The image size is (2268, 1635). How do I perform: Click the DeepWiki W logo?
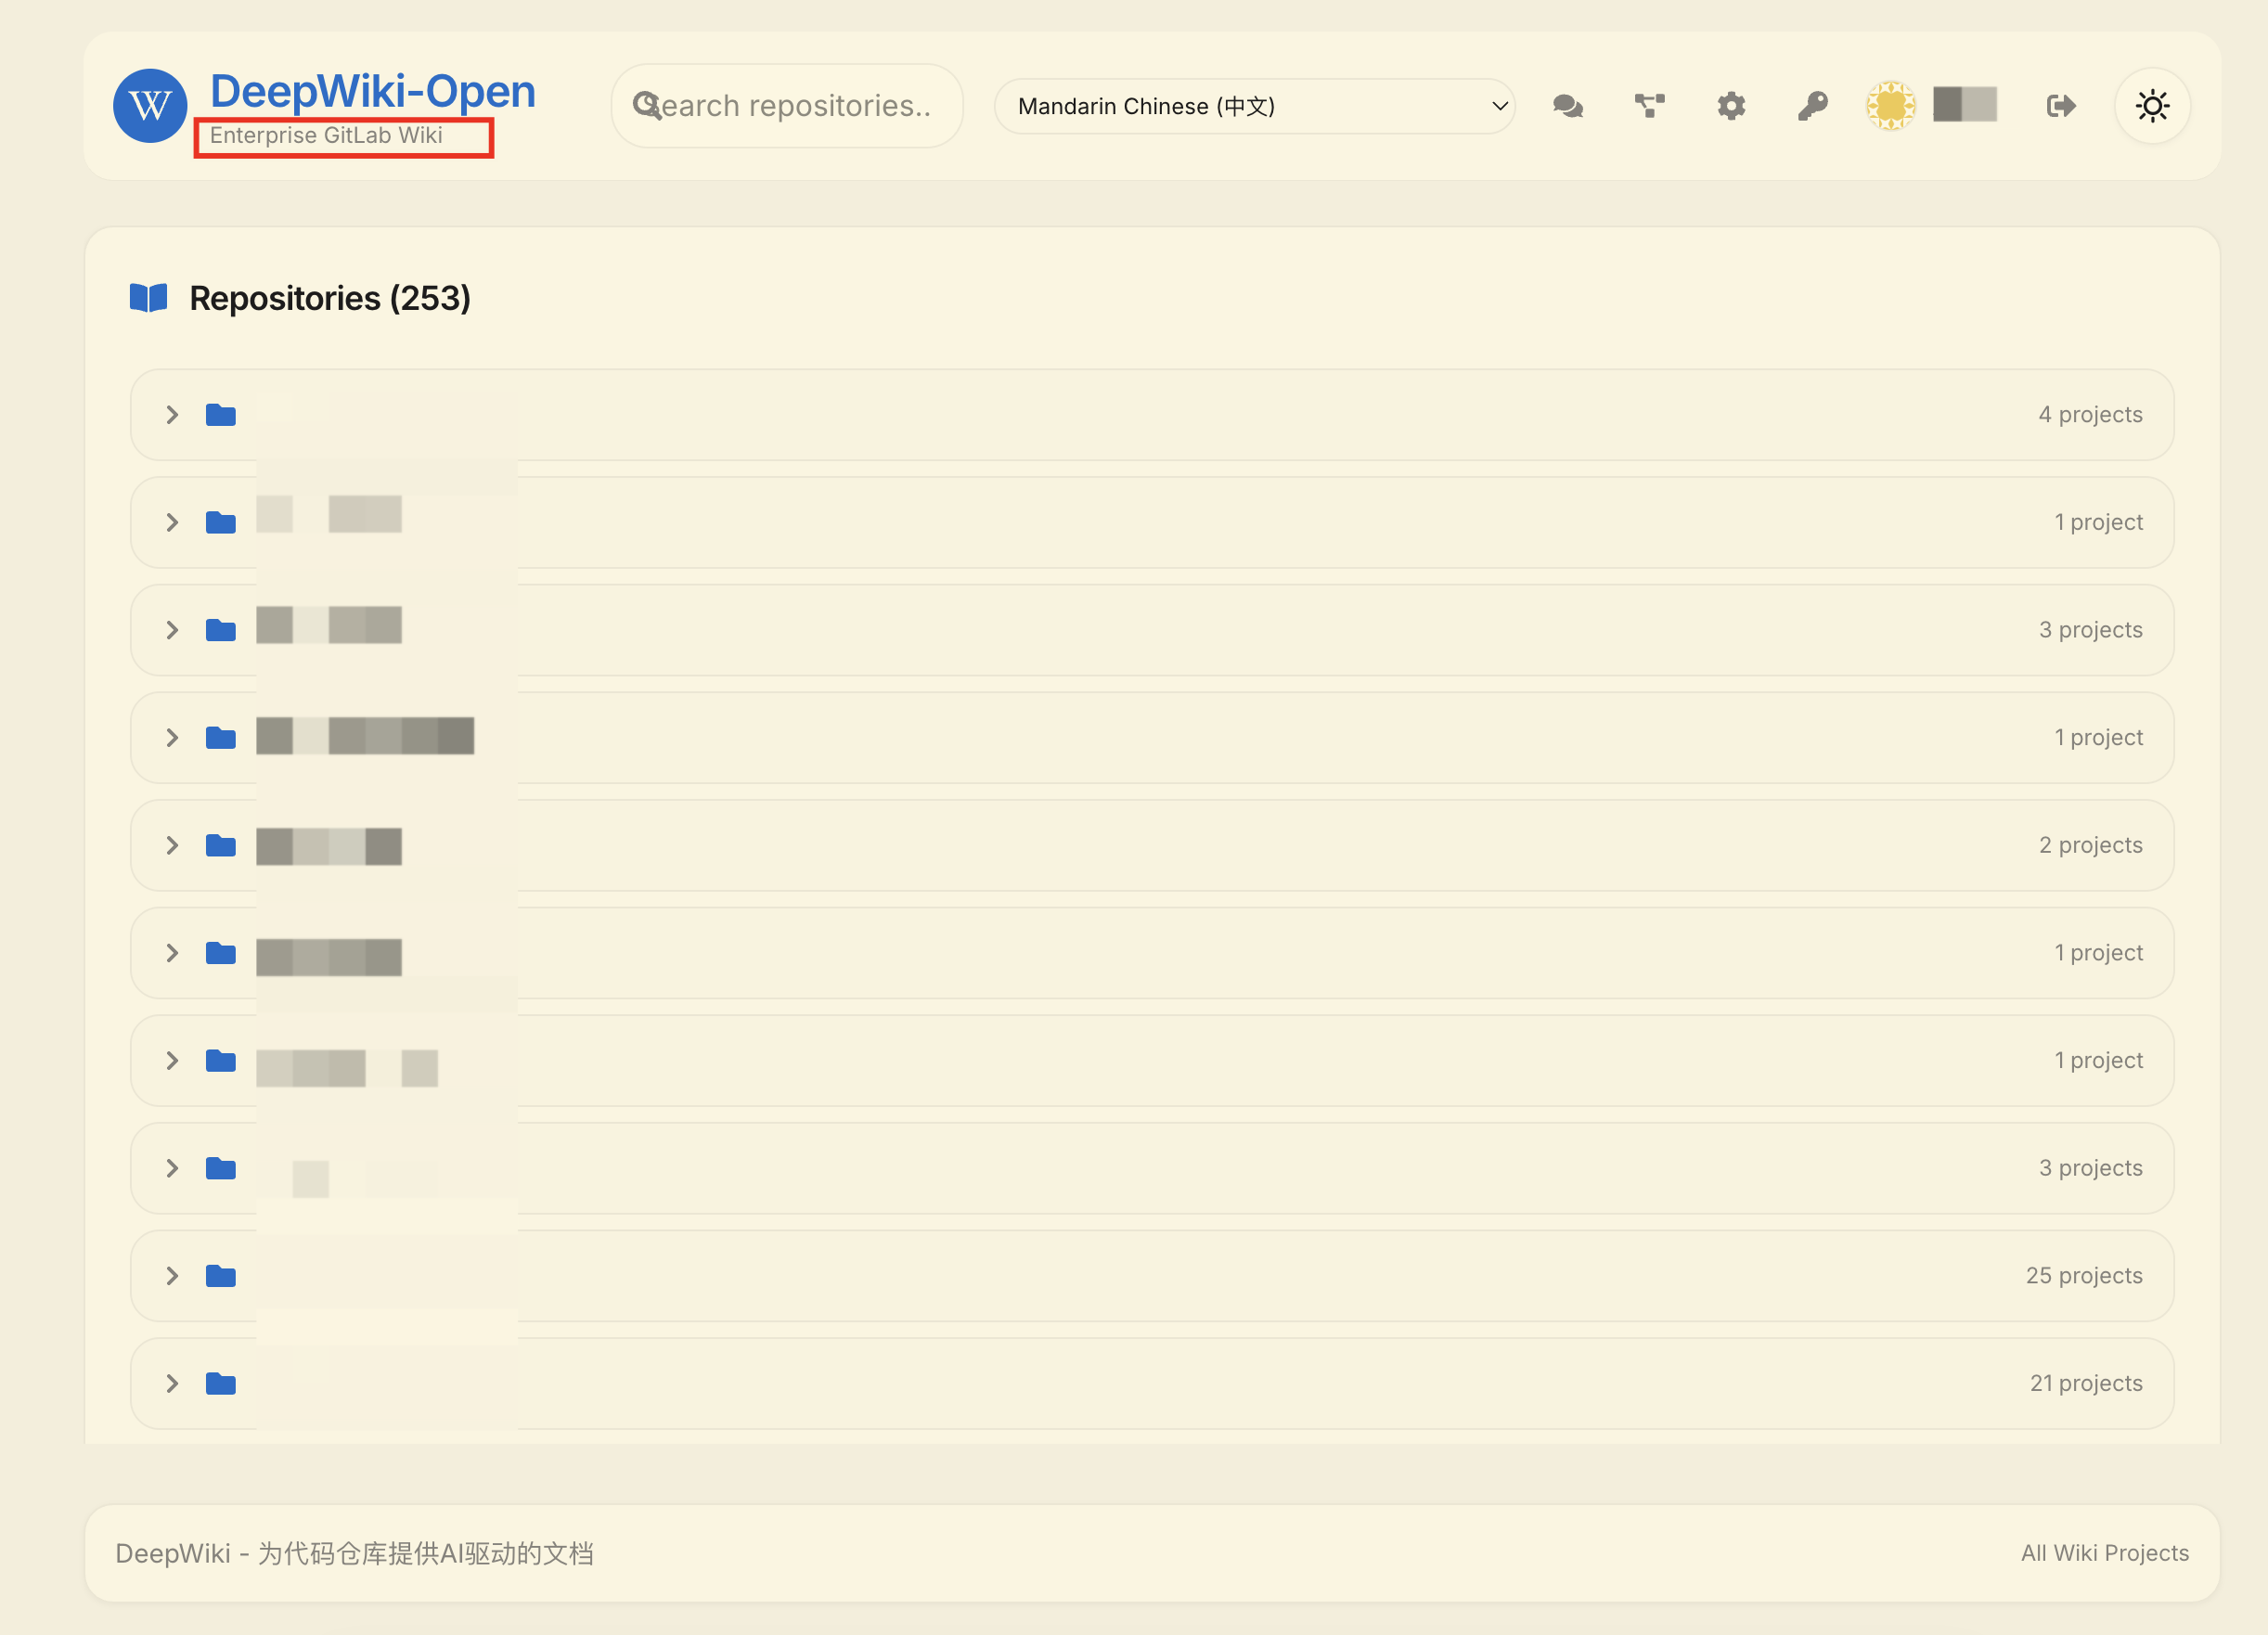point(150,106)
